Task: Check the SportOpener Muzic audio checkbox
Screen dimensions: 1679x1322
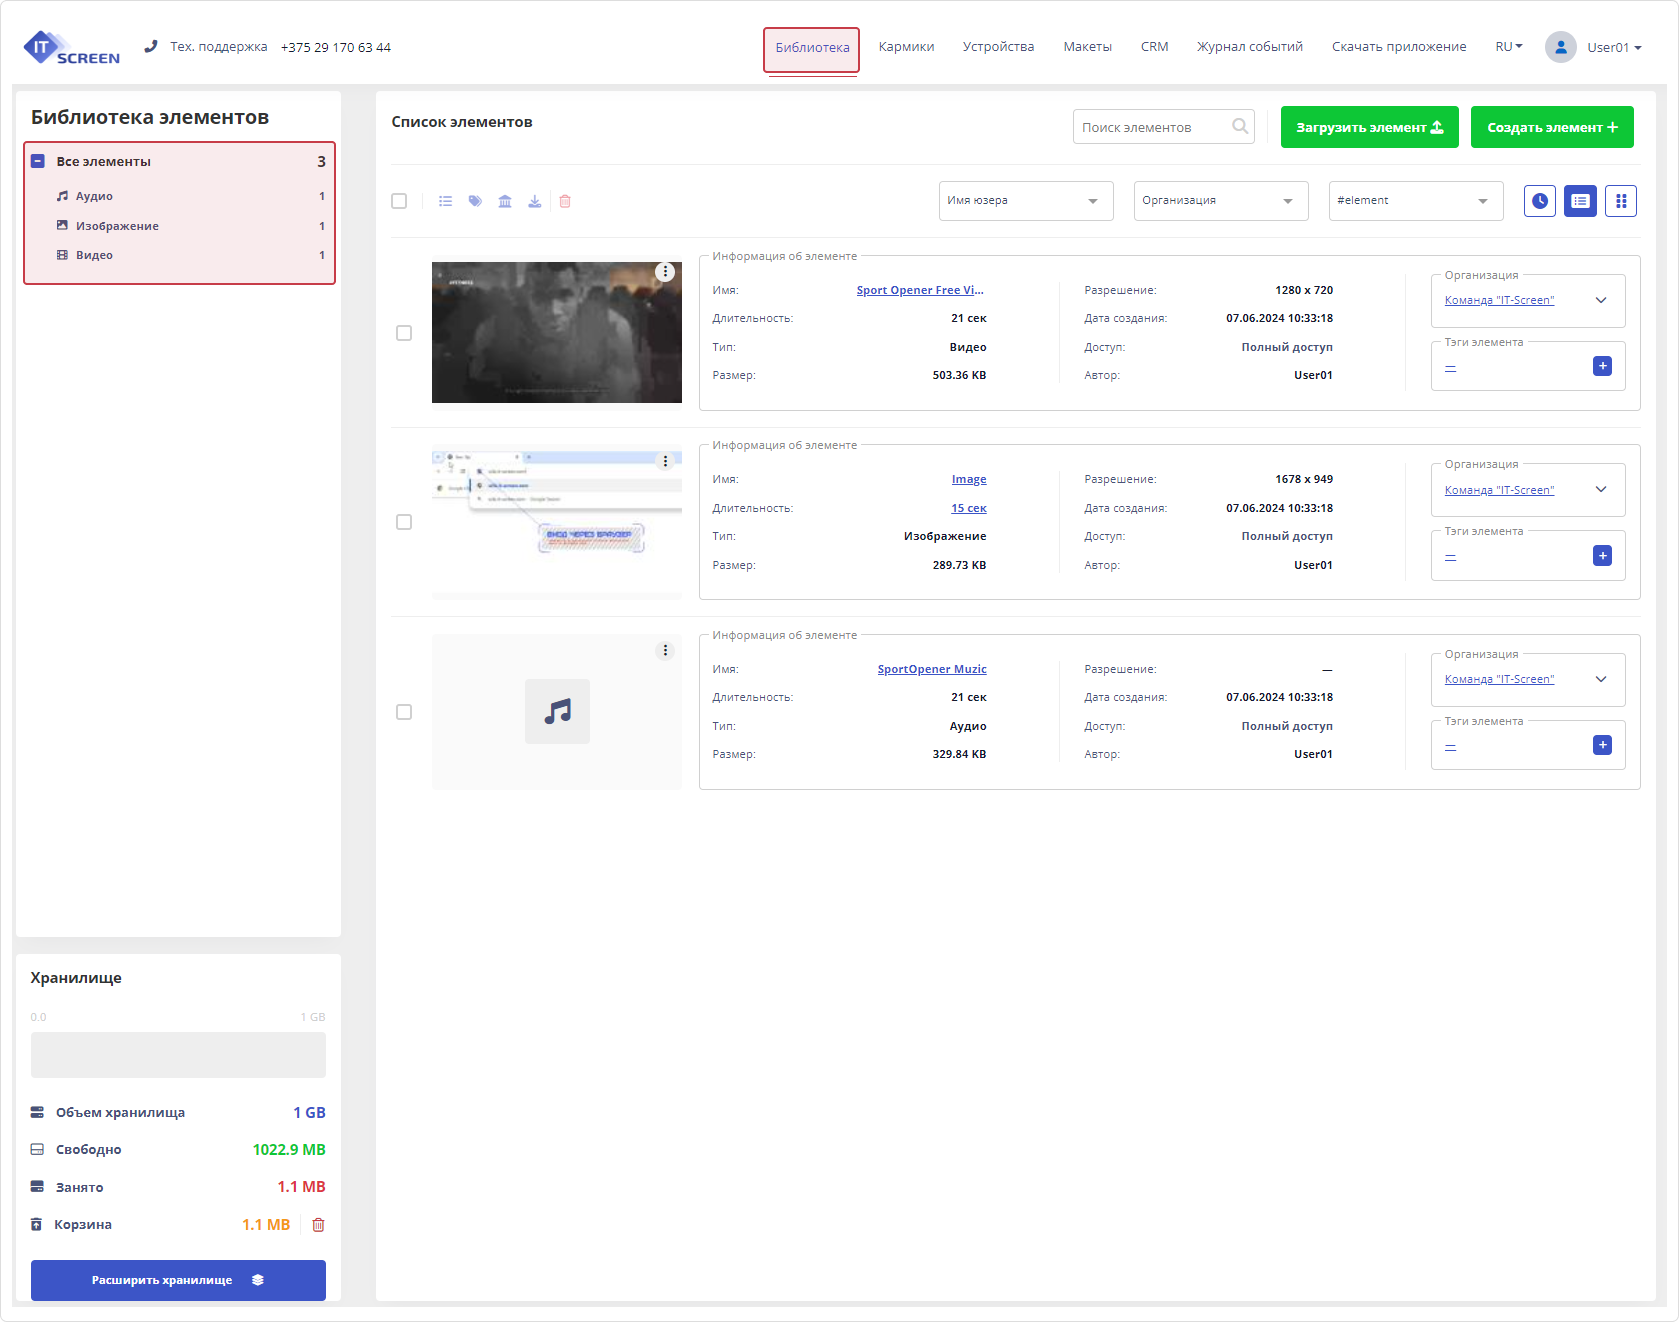Action: 404,712
